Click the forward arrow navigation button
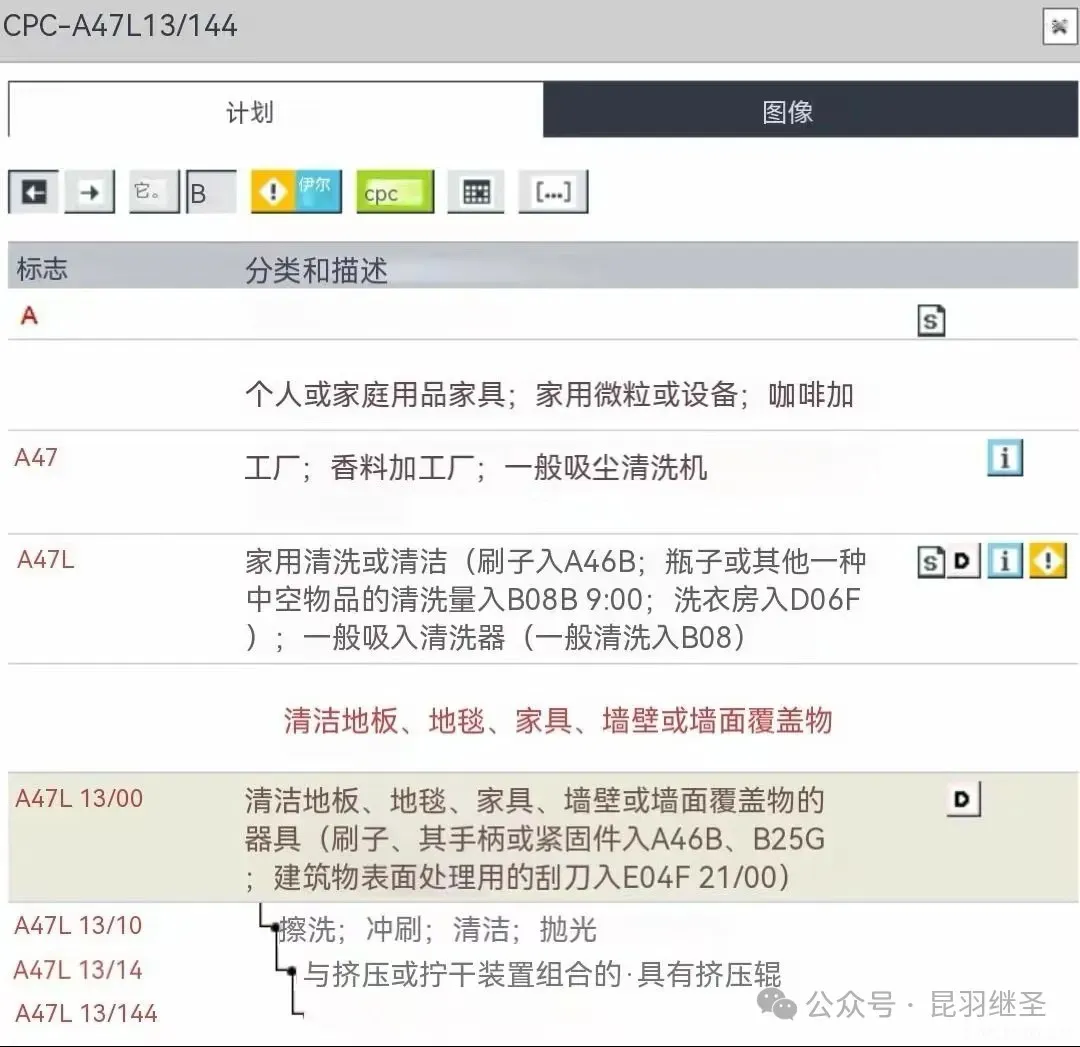 coord(90,192)
